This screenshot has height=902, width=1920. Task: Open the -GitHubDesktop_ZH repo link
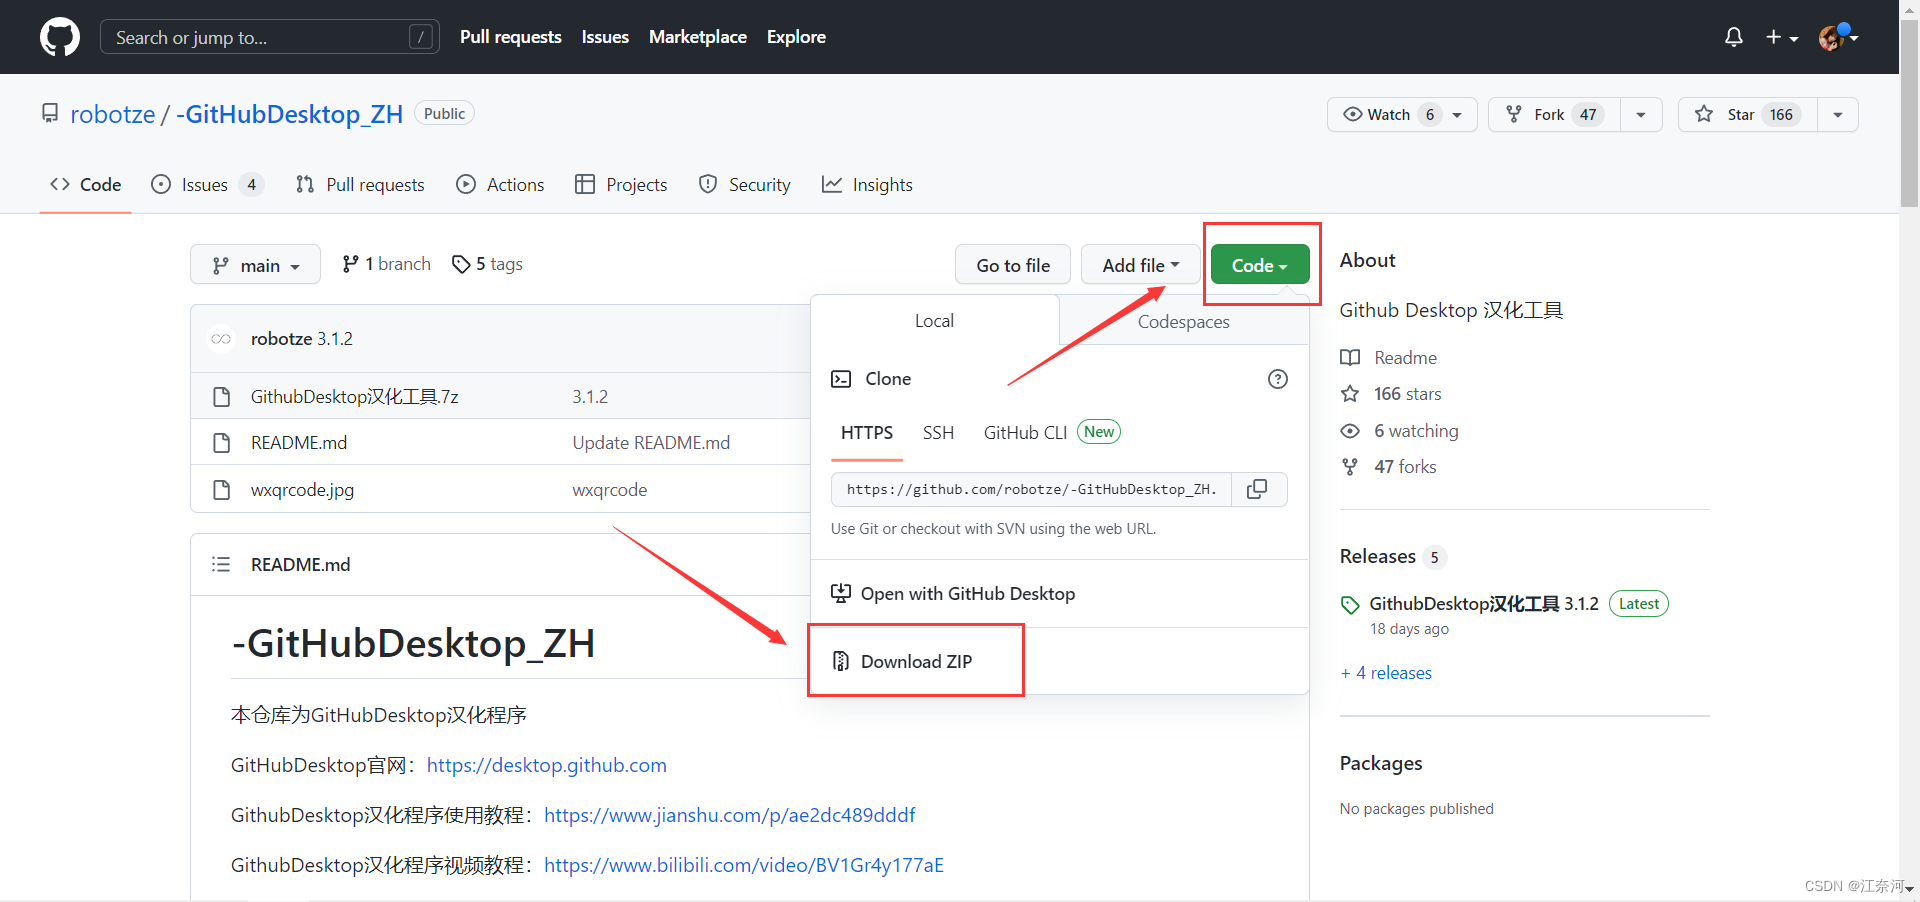(x=290, y=114)
